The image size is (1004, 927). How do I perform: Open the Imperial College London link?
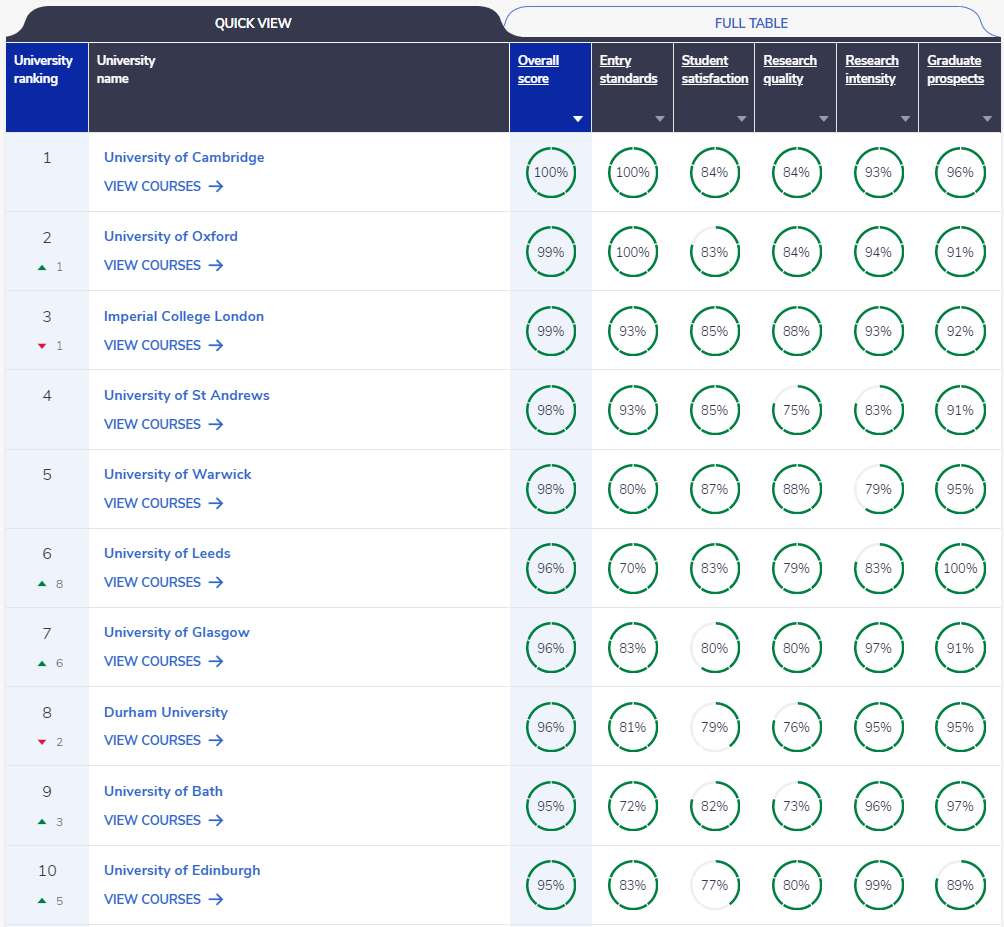pos(184,316)
